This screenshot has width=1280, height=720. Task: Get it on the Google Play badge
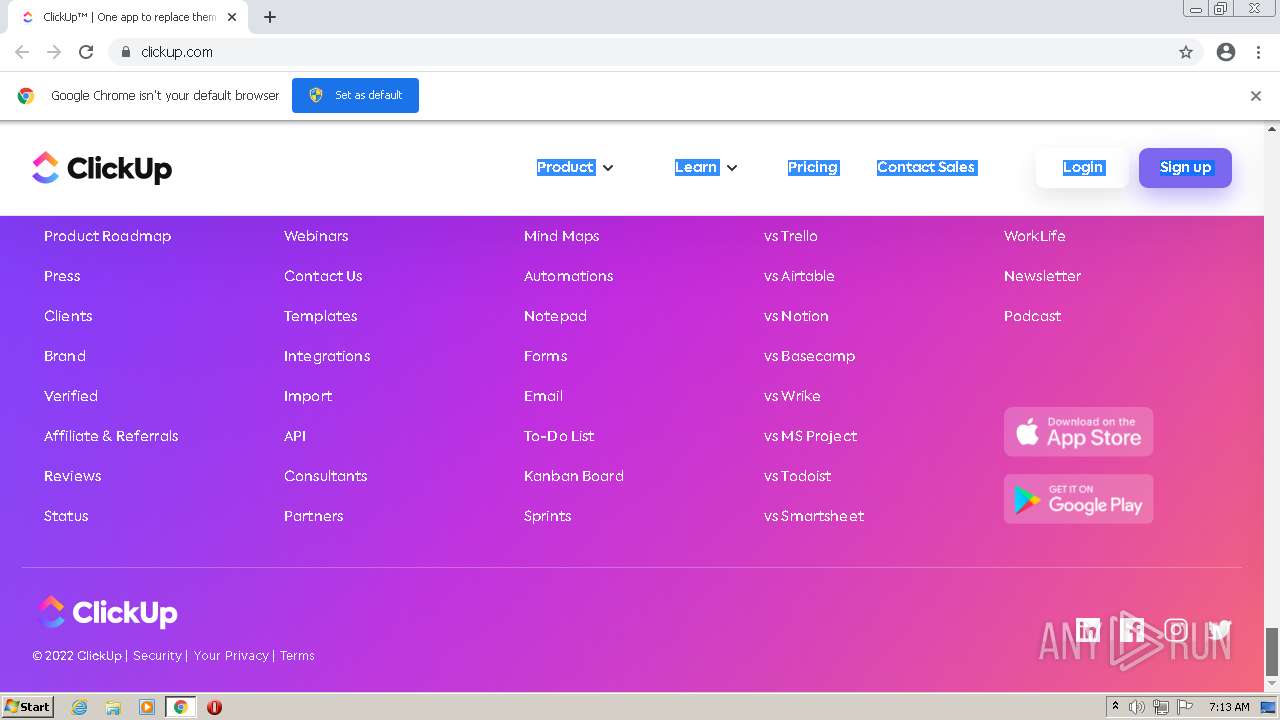click(1078, 499)
